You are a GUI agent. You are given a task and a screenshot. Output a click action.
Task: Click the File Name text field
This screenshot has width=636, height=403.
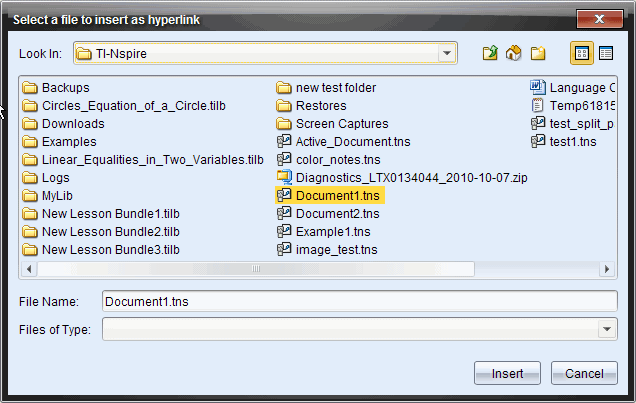click(360, 301)
